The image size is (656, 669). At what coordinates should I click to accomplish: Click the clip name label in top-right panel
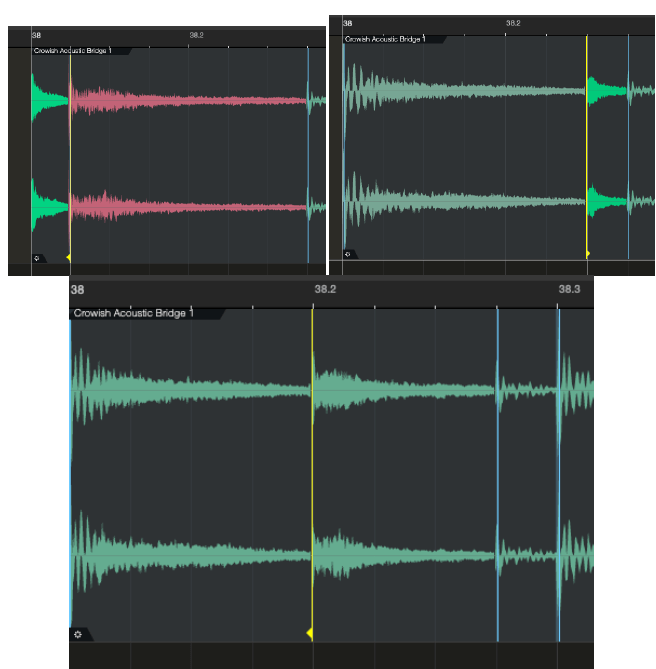[x=384, y=39]
